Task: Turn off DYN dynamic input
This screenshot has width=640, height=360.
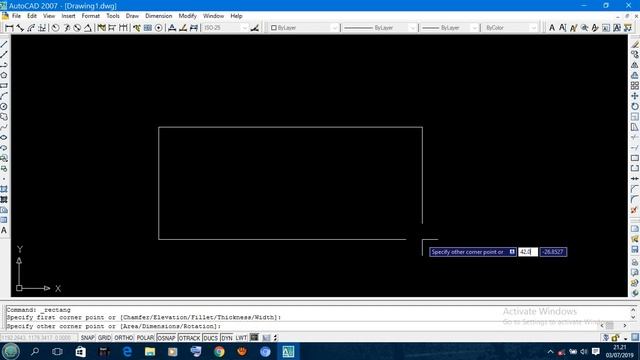Action: pos(227,338)
